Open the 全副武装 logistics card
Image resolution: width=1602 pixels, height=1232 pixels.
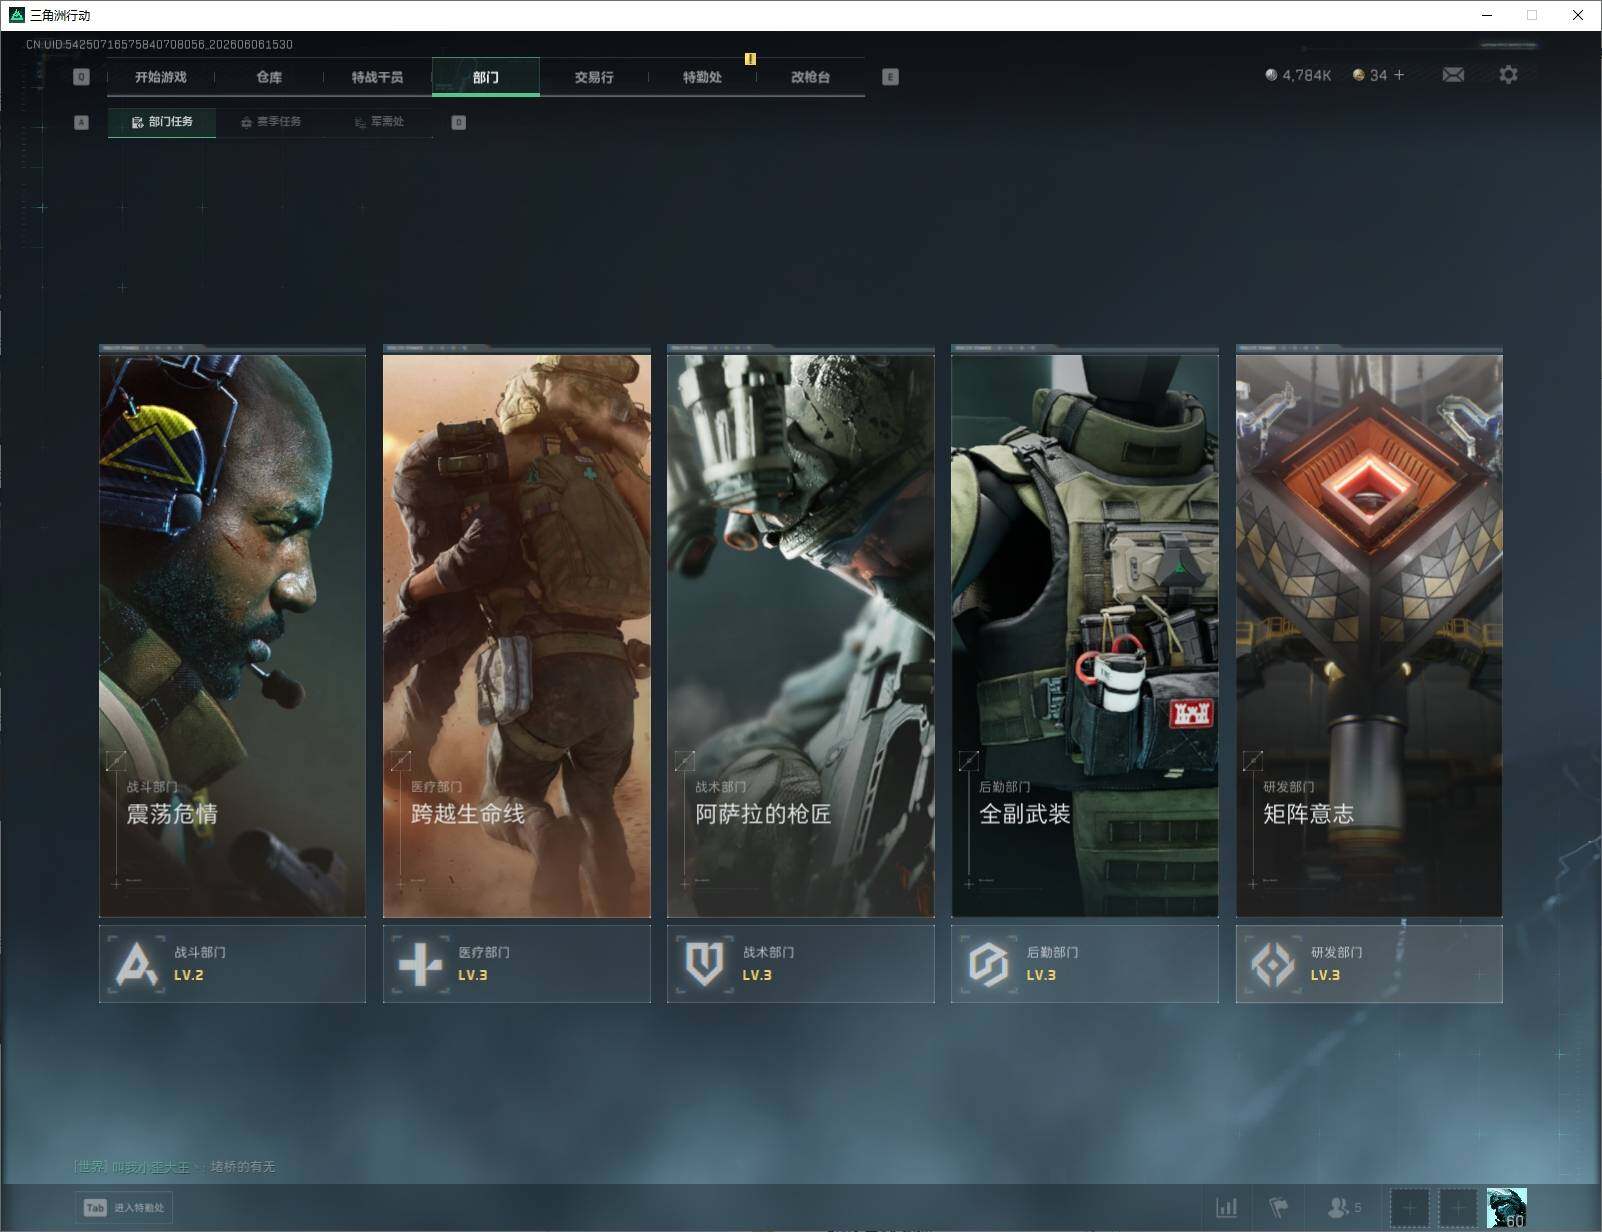tap(1085, 631)
